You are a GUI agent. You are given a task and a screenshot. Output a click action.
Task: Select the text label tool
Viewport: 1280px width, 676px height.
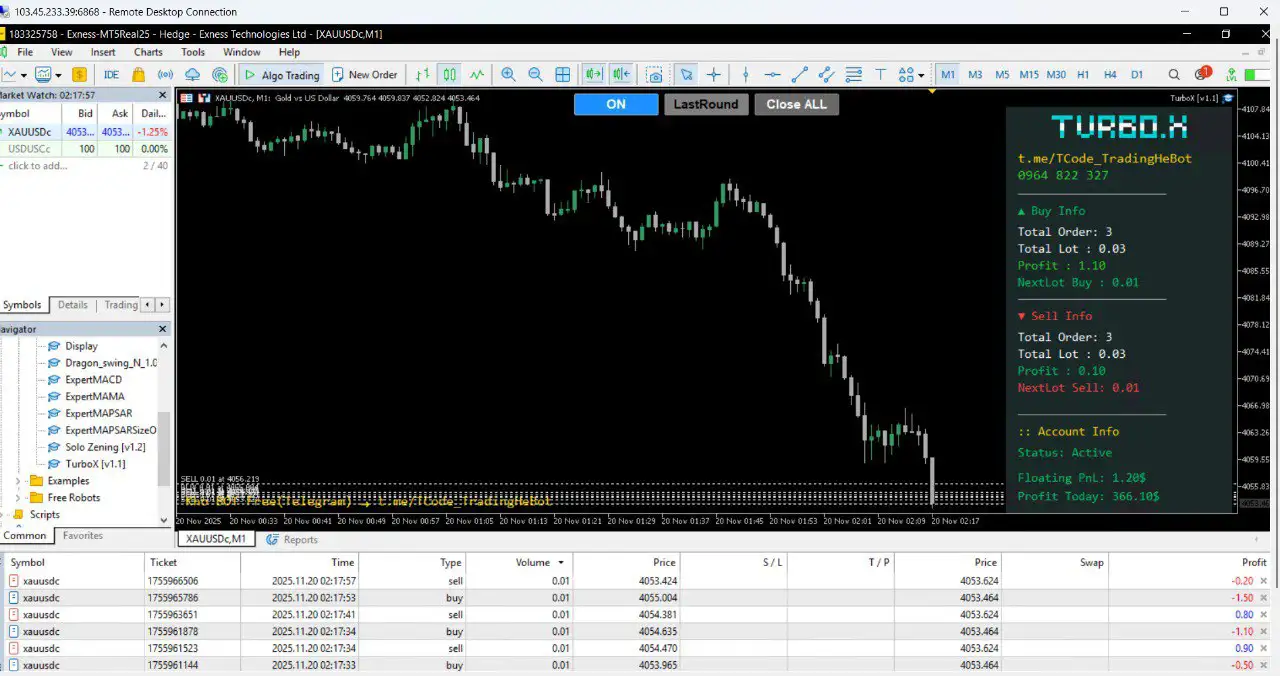[881, 75]
